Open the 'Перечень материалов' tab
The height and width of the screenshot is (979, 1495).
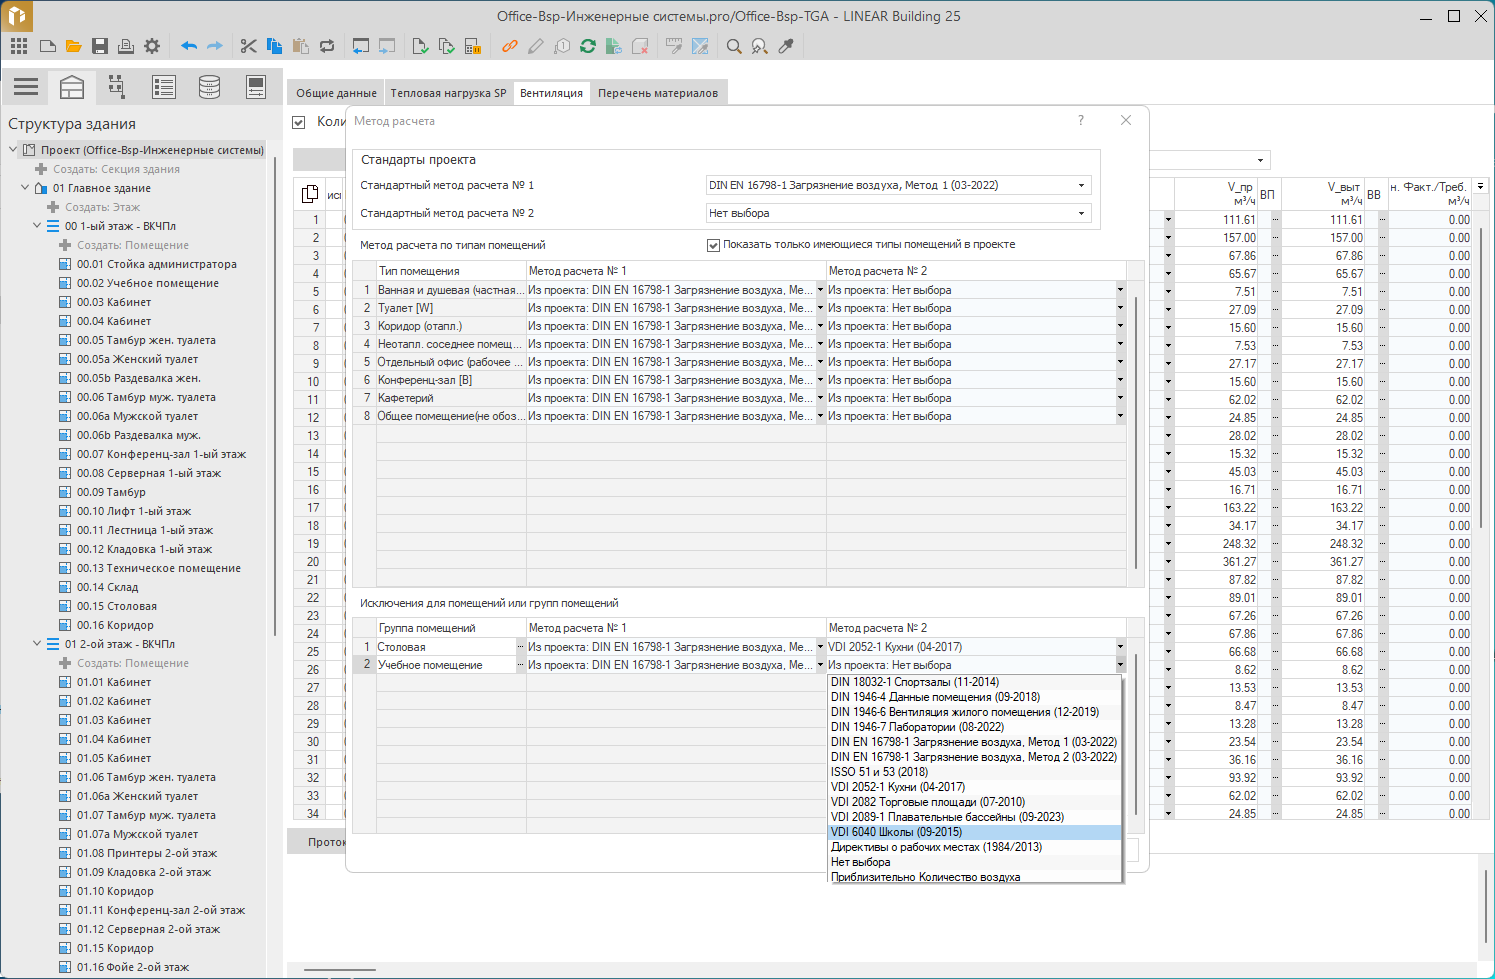pos(657,93)
